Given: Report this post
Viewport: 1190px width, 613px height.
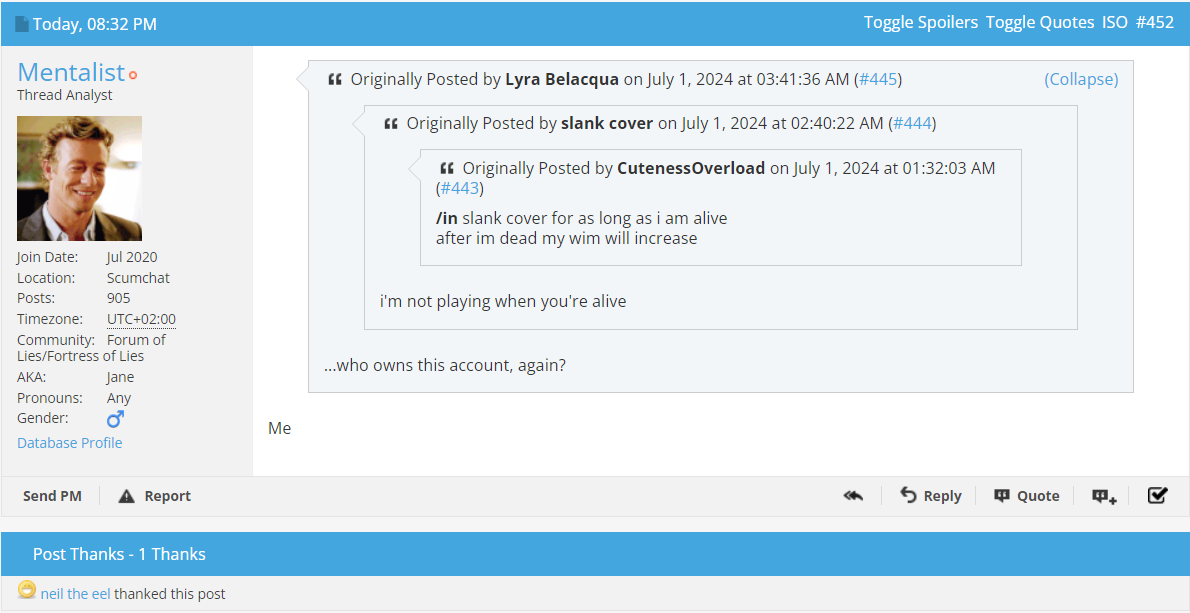Looking at the screenshot, I should (155, 496).
